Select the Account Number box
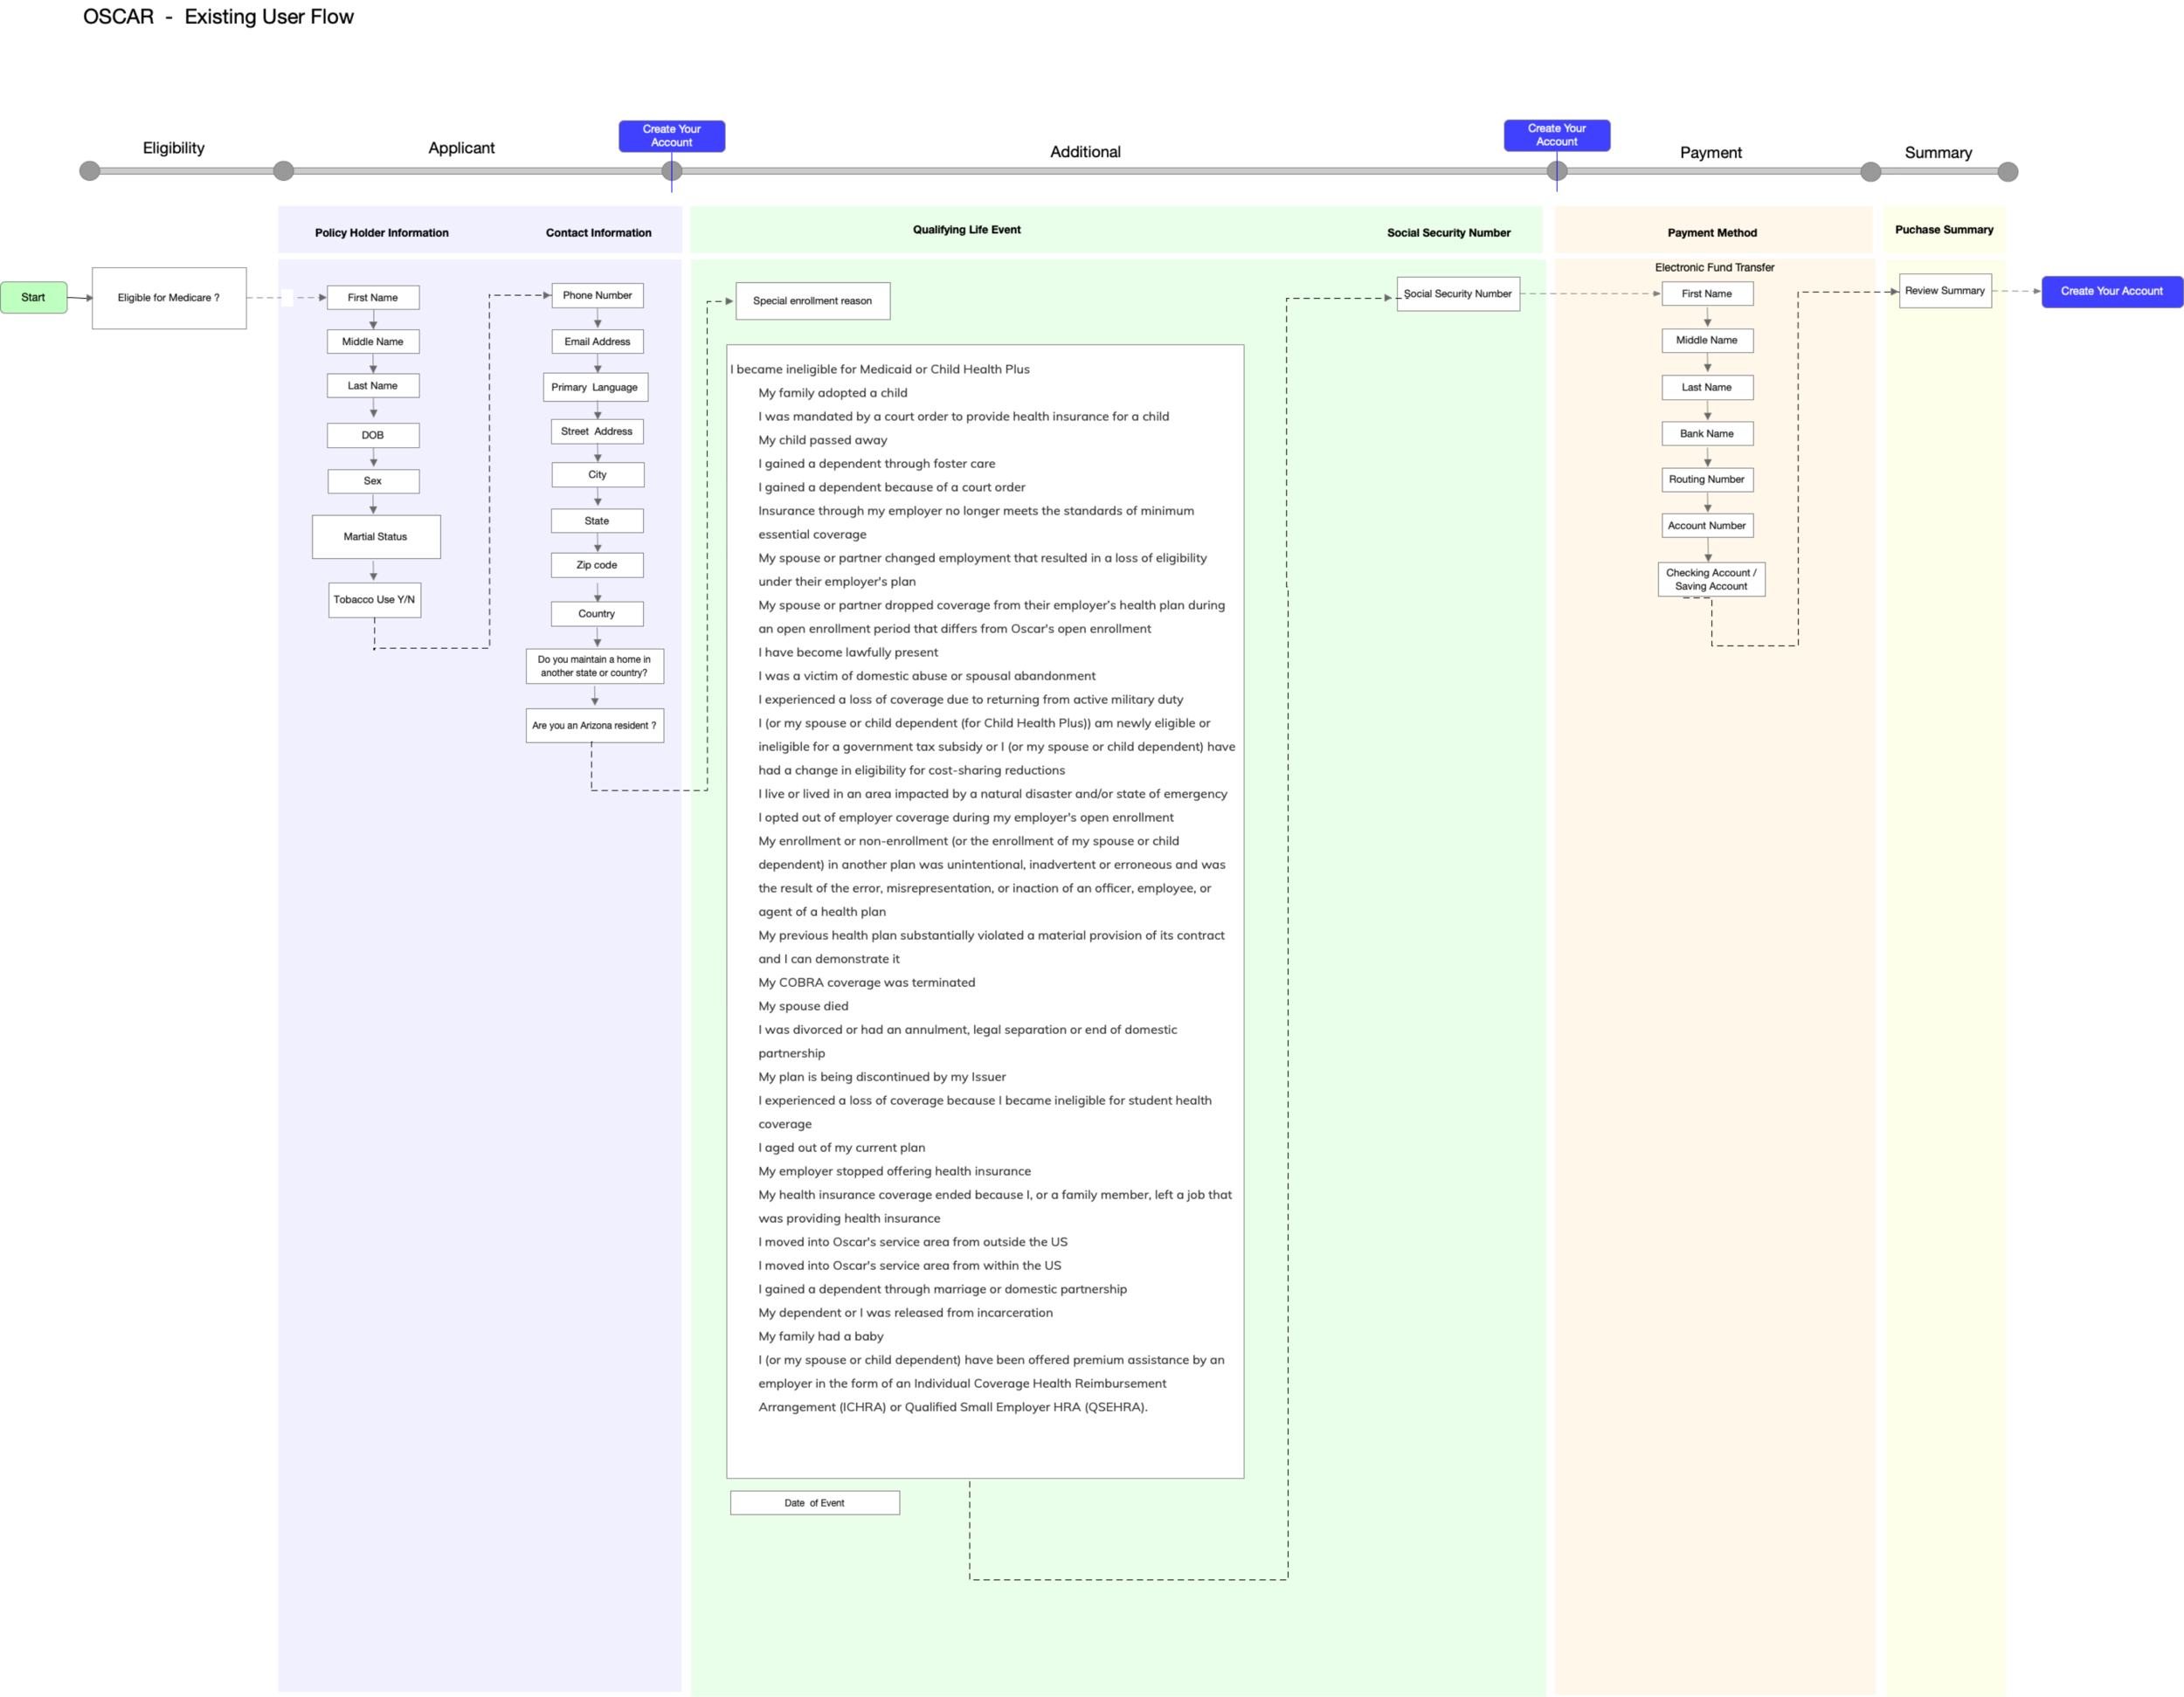This screenshot has width=2184, height=1697. 1707,526
